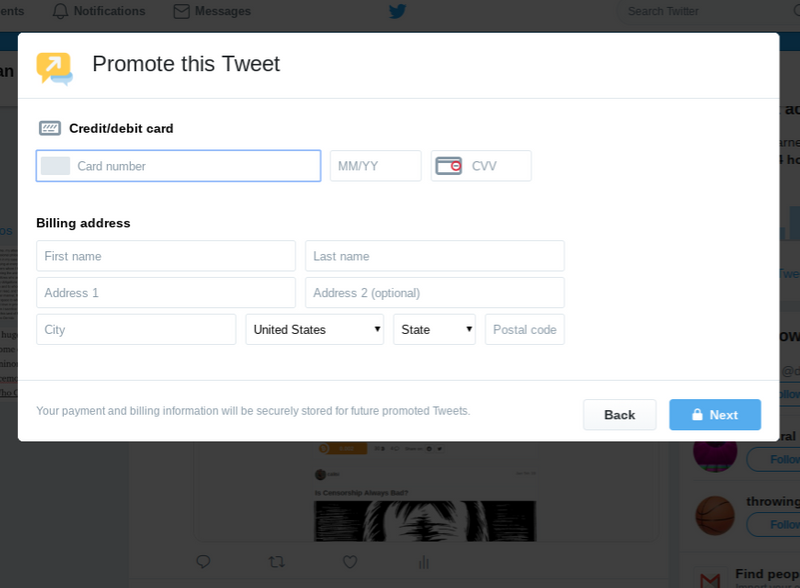Image resolution: width=800 pixels, height=588 pixels.
Task: Focus the Card number field
Action: tap(179, 166)
